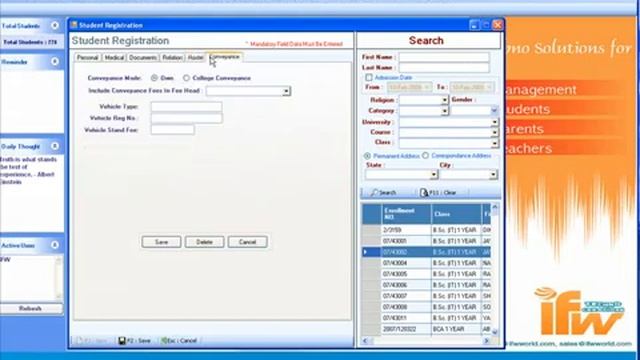Open the Religion dropdown
640x360 pixels.
(444, 100)
